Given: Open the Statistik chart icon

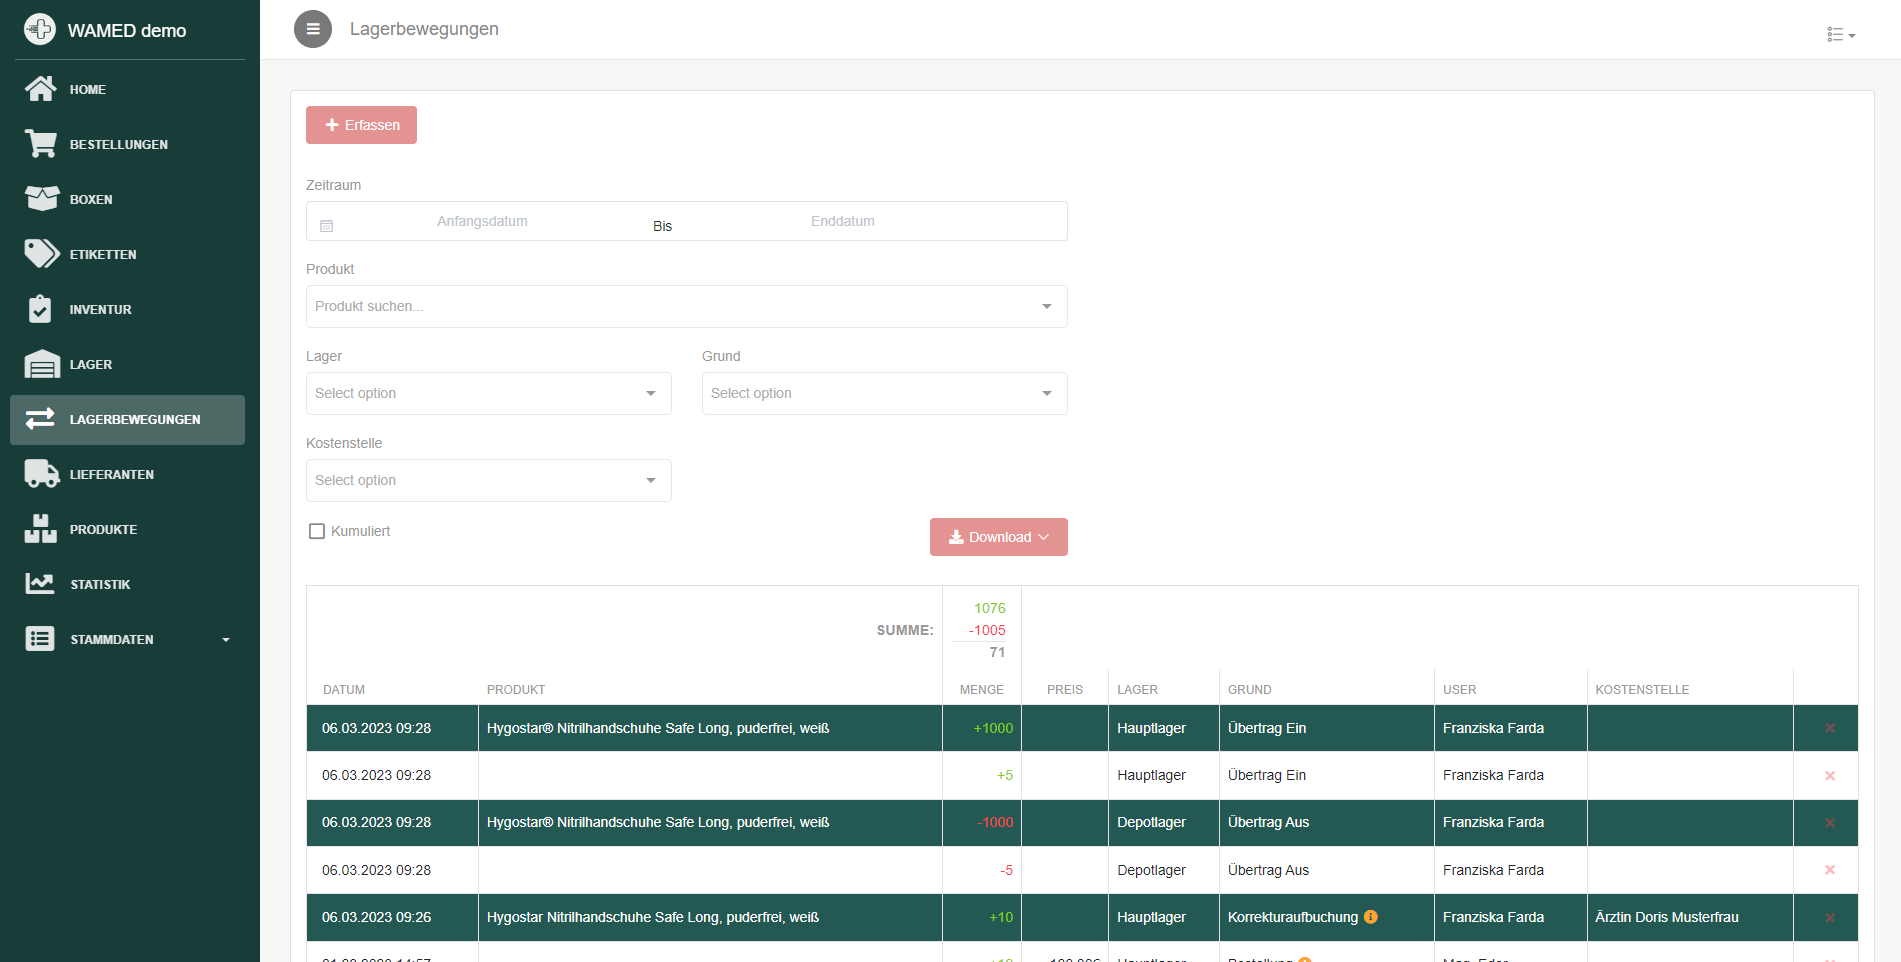Looking at the screenshot, I should (x=41, y=584).
